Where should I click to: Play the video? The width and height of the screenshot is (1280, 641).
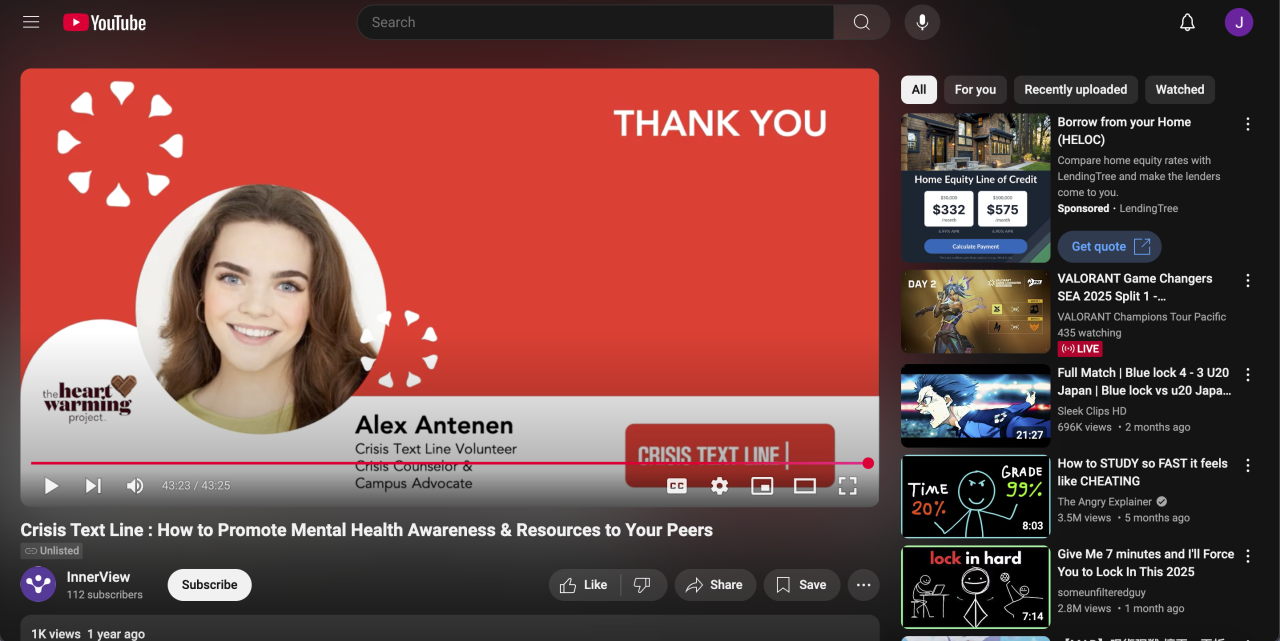51,486
